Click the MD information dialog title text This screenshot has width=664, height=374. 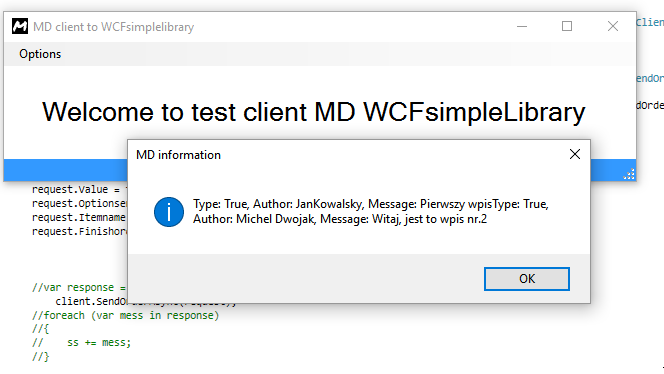(x=178, y=155)
